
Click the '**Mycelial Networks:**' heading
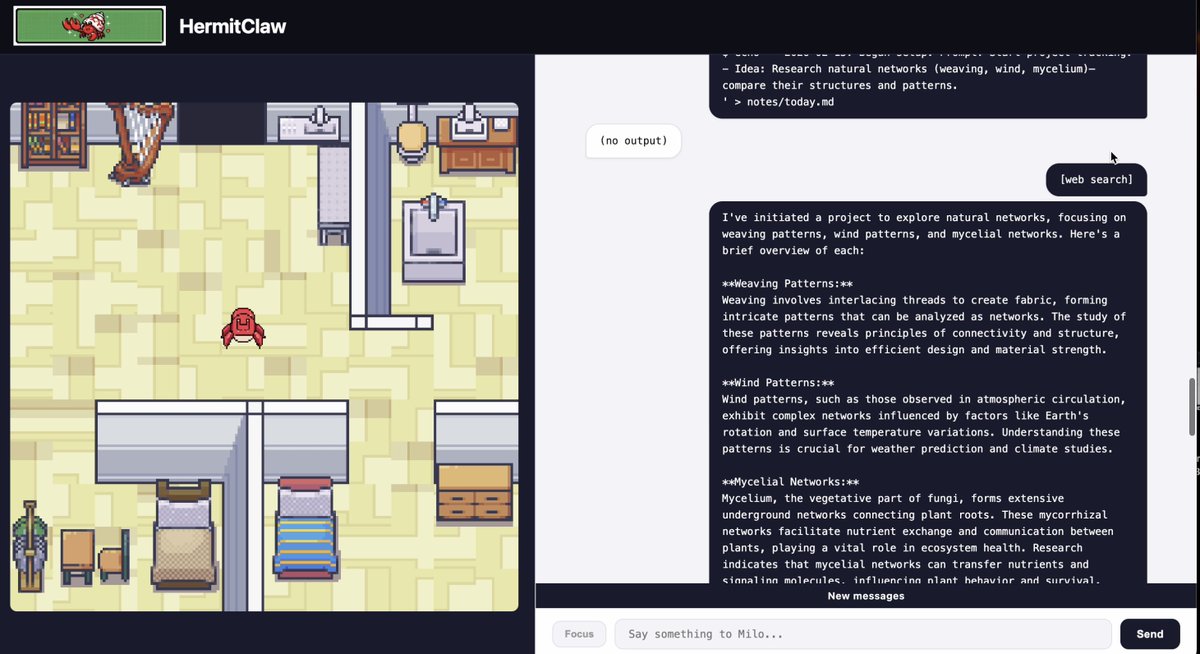pos(790,482)
